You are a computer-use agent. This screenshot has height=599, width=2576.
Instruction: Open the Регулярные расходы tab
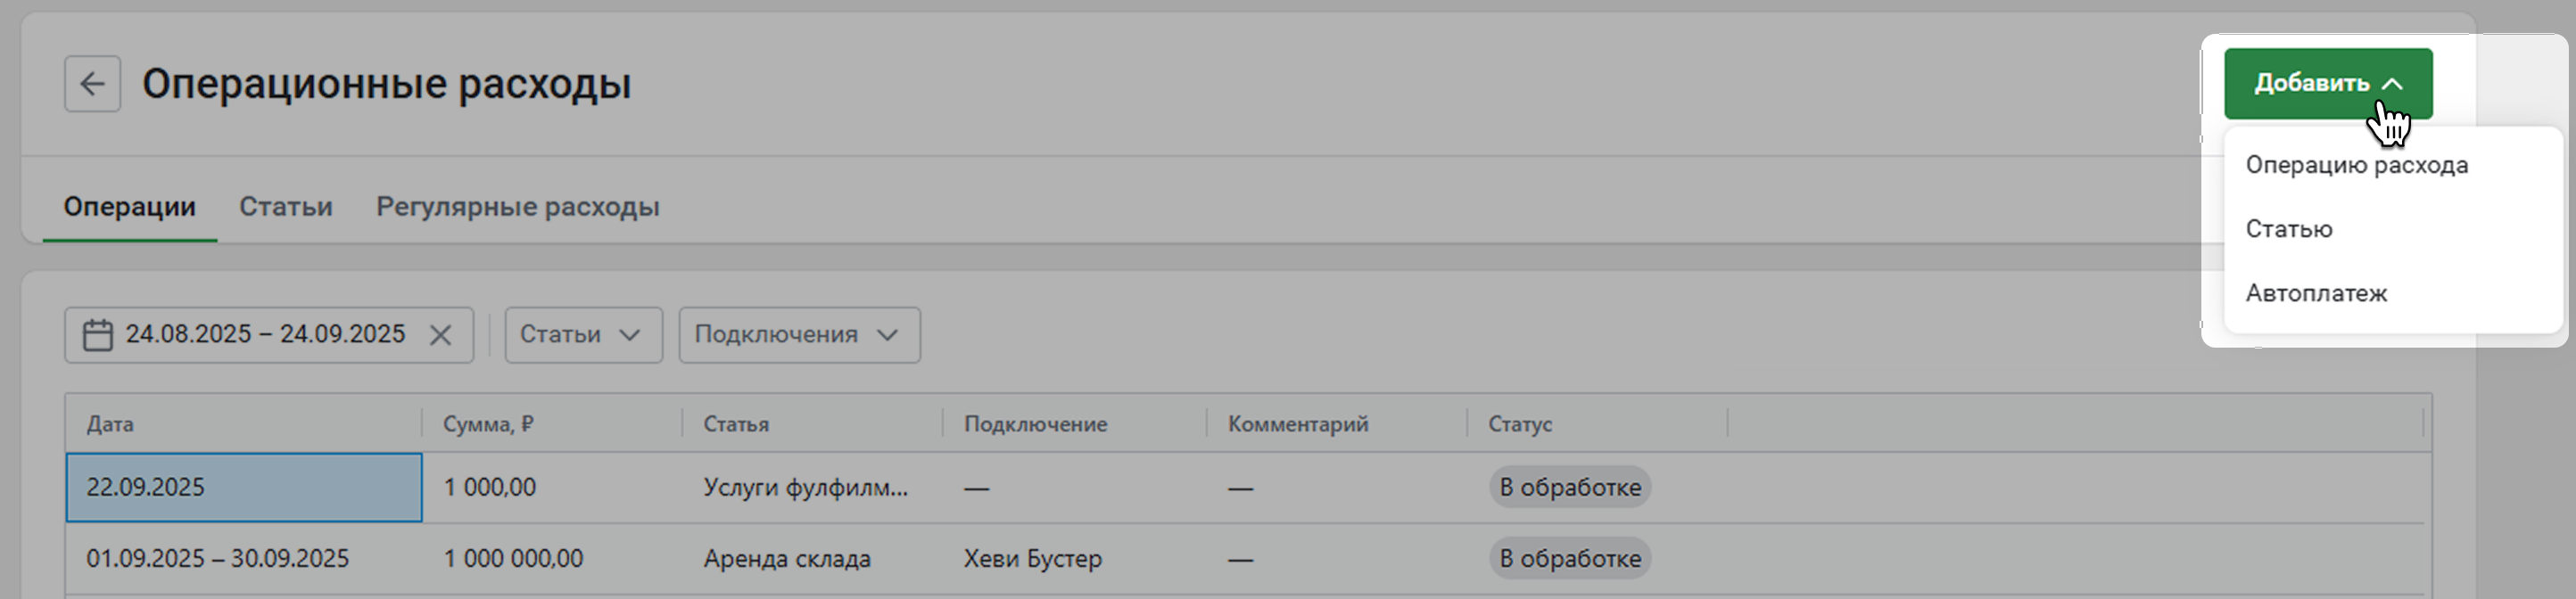[517, 207]
